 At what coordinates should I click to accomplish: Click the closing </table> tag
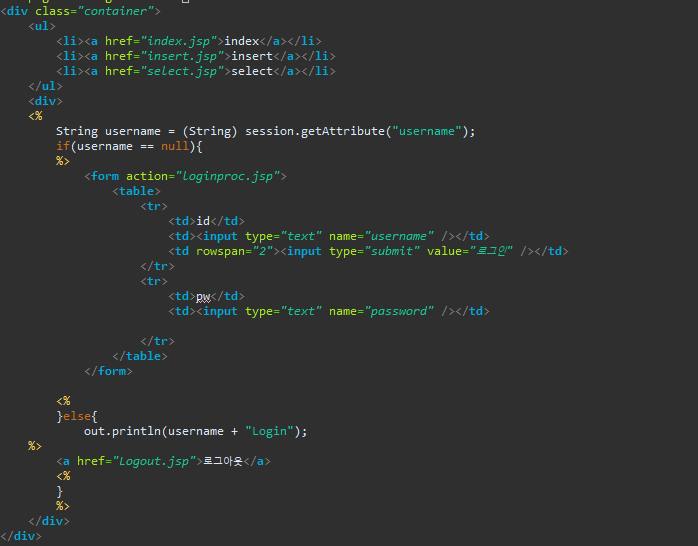coord(140,356)
